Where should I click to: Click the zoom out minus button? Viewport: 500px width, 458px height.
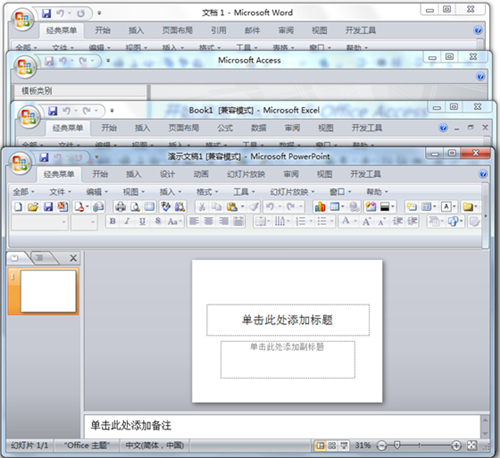[382, 445]
